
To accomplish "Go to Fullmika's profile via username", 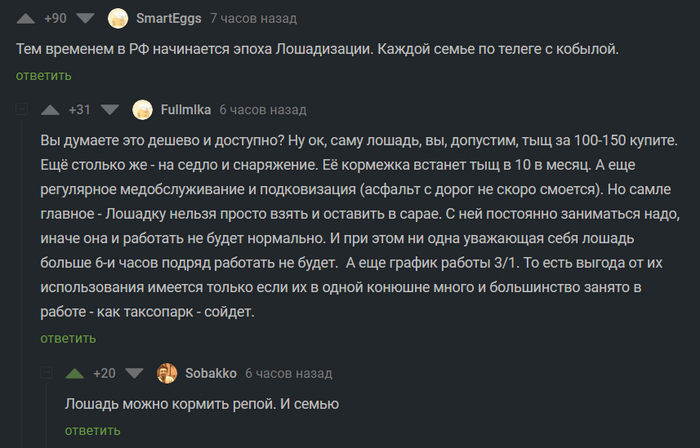I will pyautogui.click(x=186, y=109).
